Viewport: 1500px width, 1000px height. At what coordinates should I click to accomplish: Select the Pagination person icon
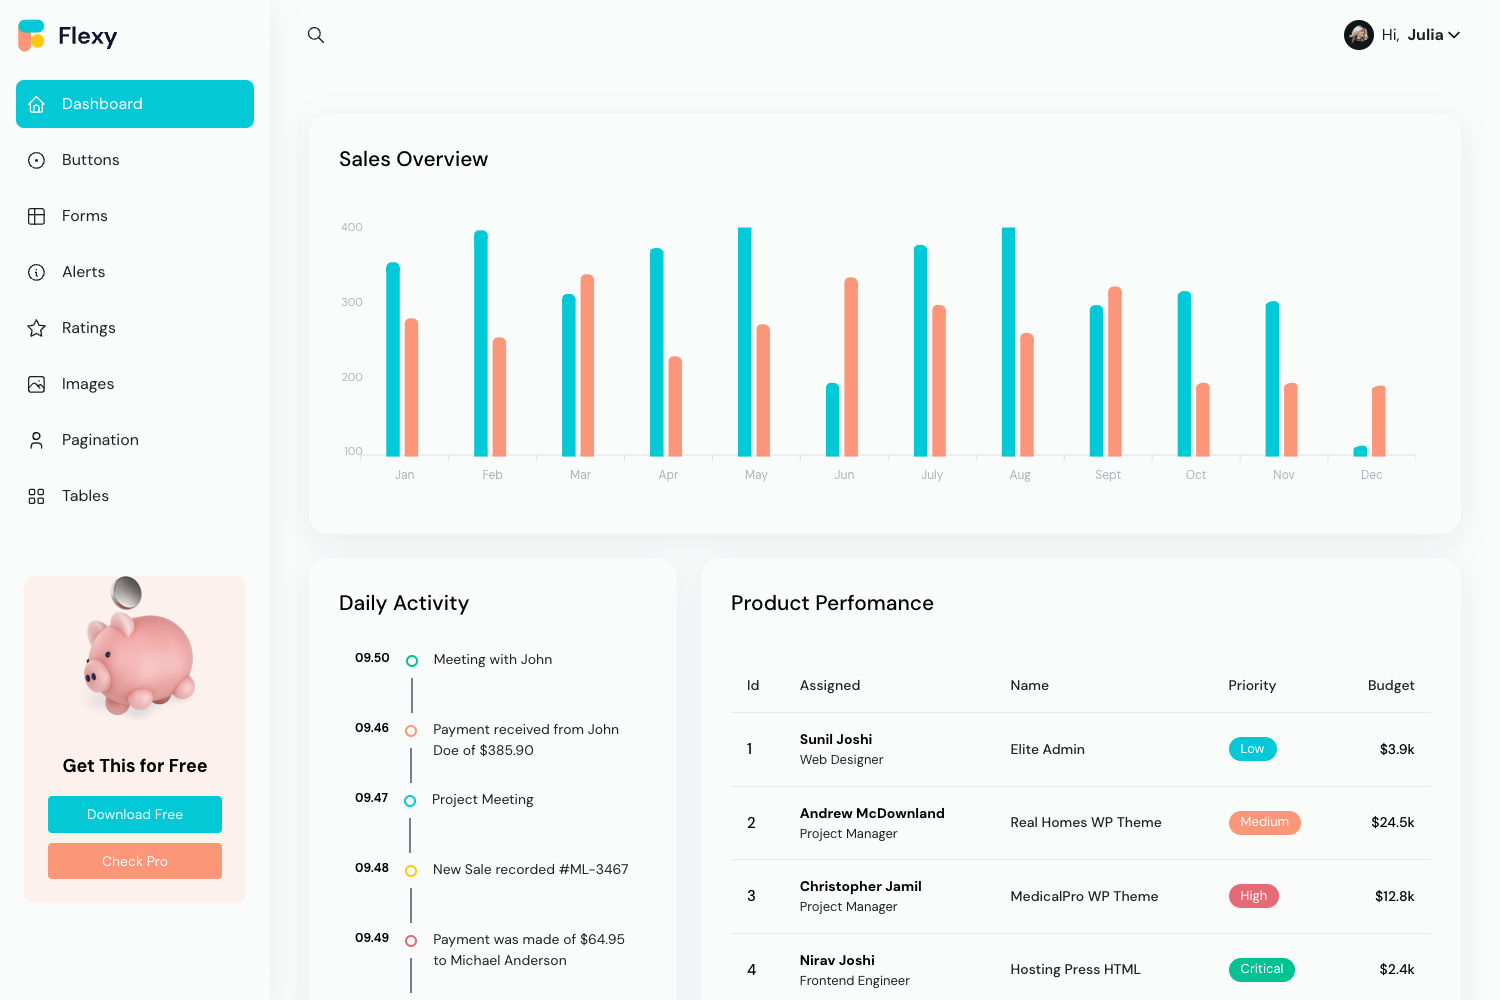click(x=37, y=439)
